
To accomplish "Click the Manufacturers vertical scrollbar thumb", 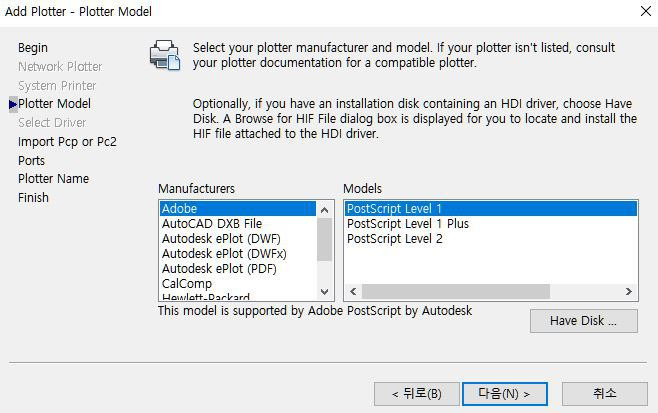I will pos(324,239).
